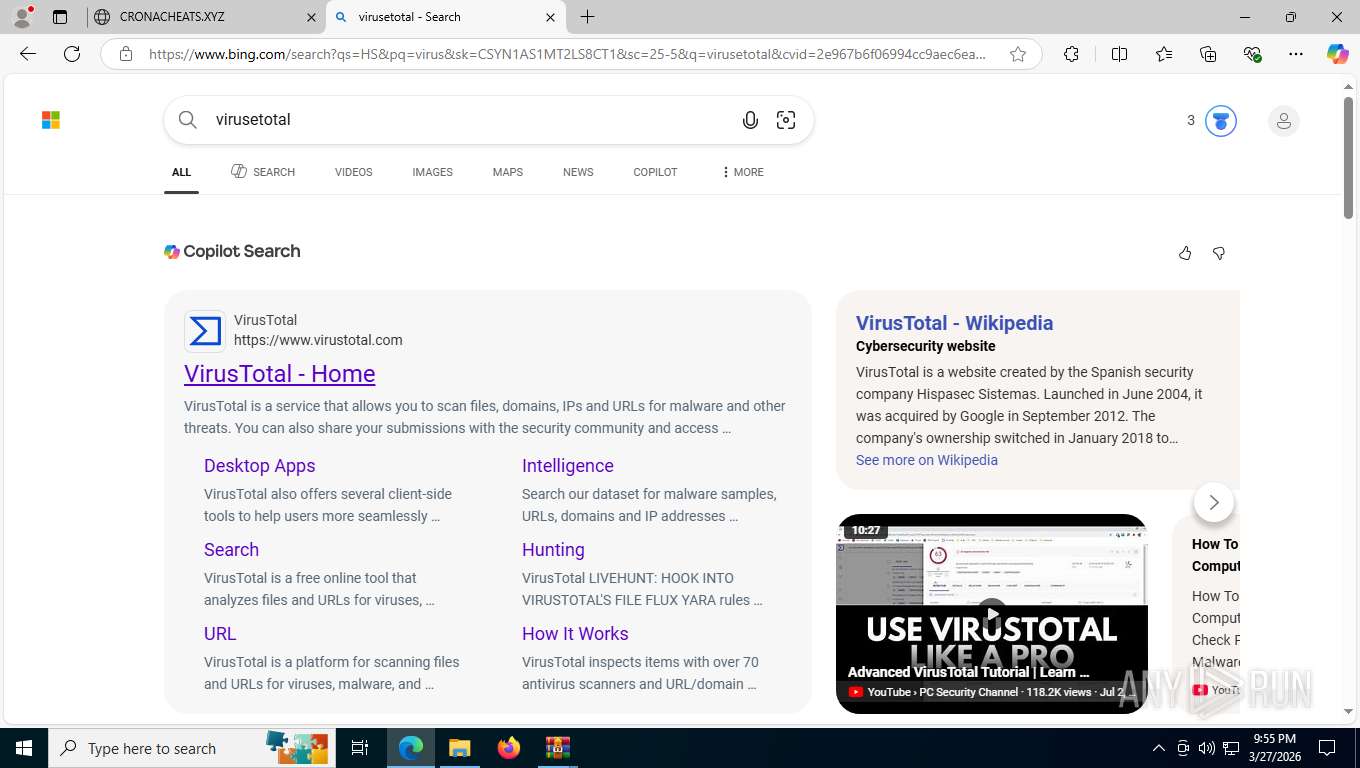
Task: Open visual search camera icon
Action: tap(786, 120)
